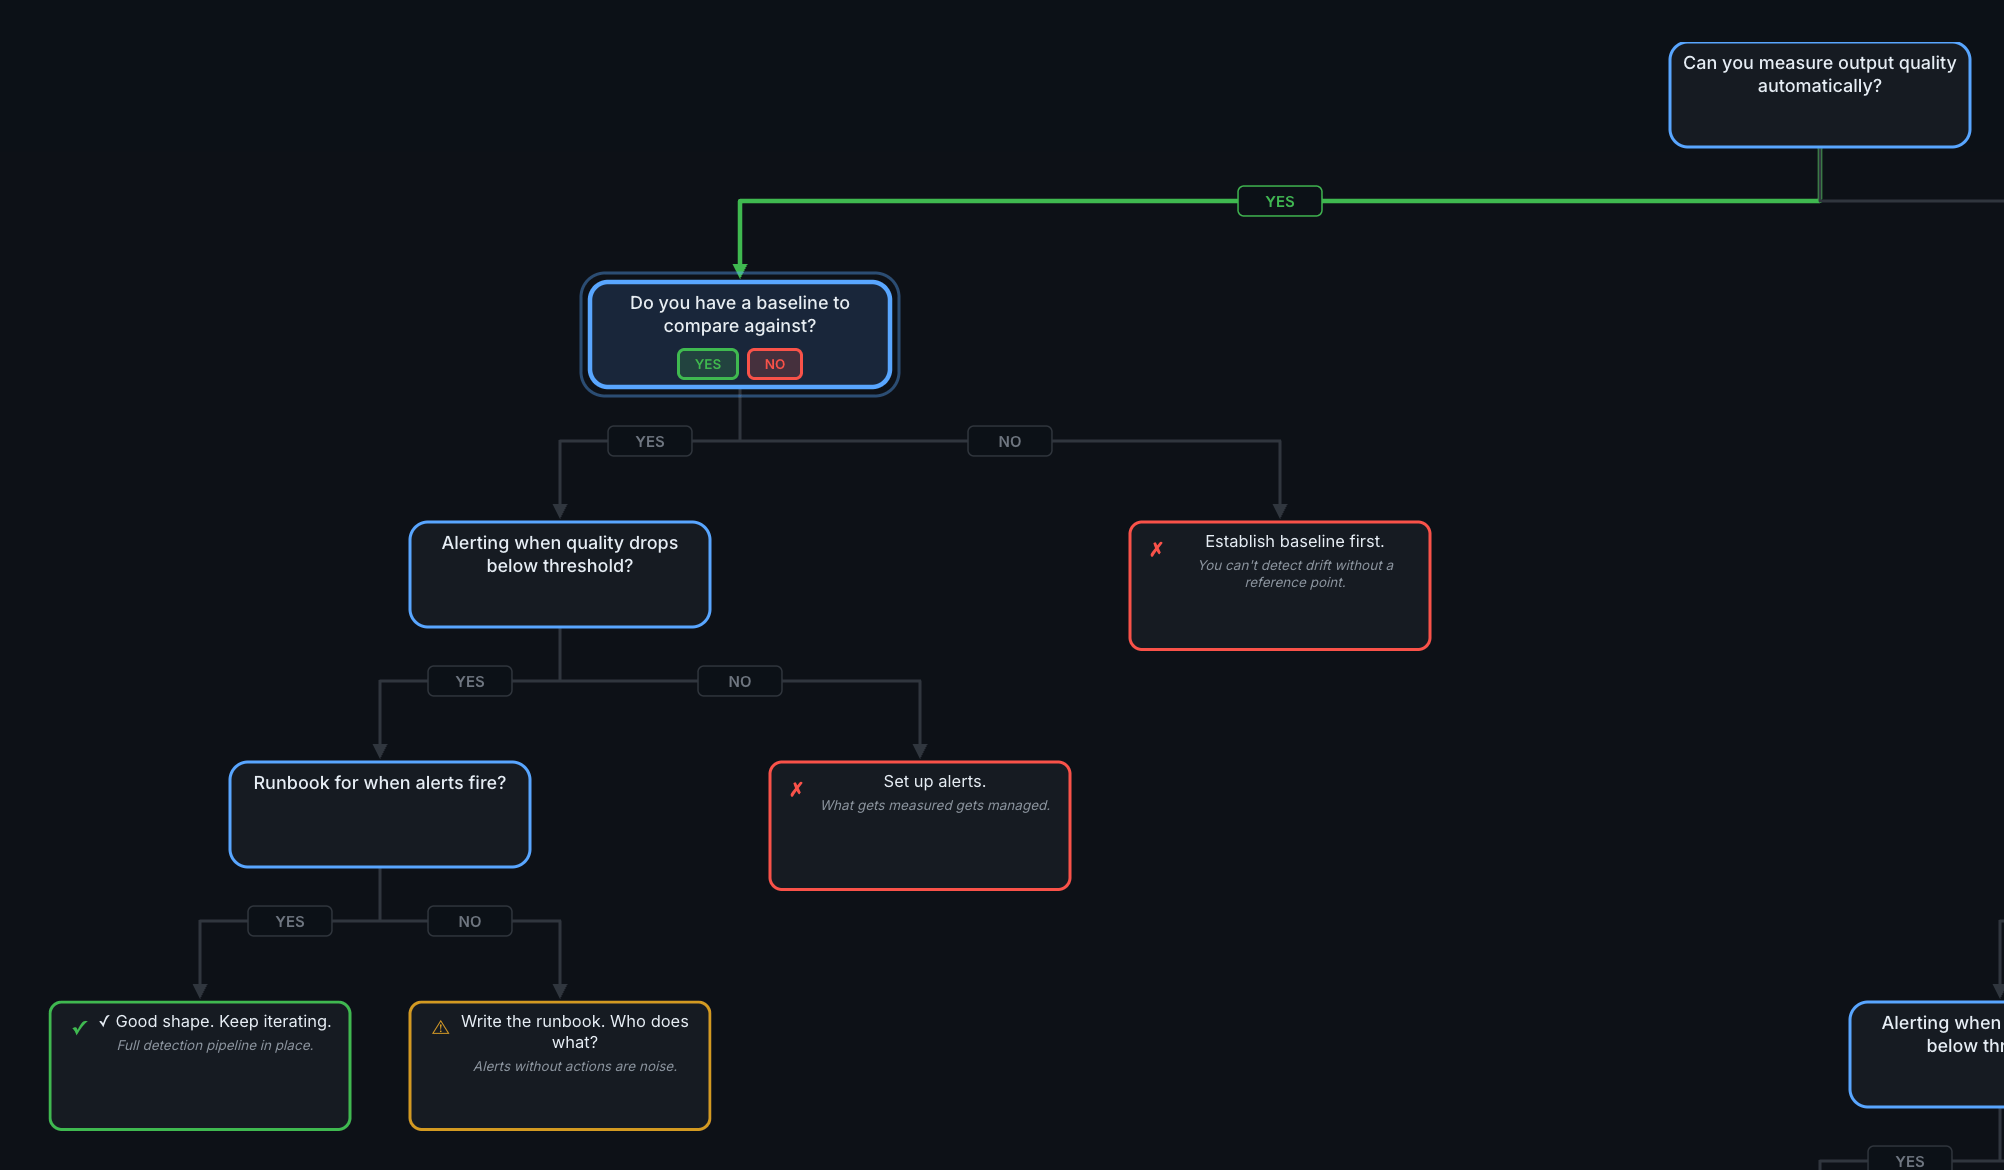Select the 'Do you have a baseline' node
This screenshot has width=2004, height=1170.
click(x=739, y=313)
